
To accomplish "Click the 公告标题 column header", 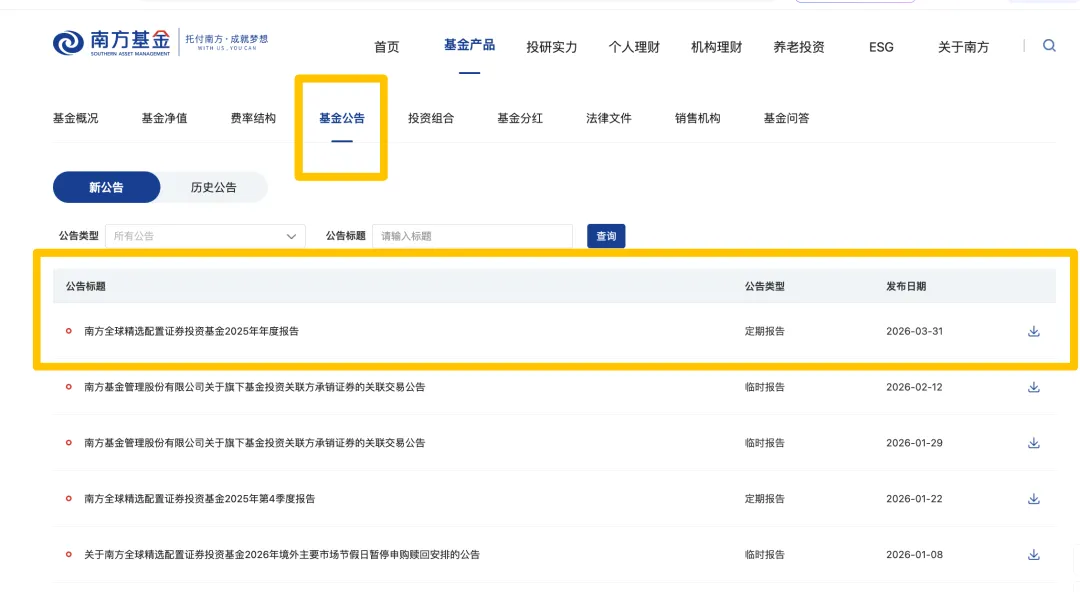I will point(85,286).
